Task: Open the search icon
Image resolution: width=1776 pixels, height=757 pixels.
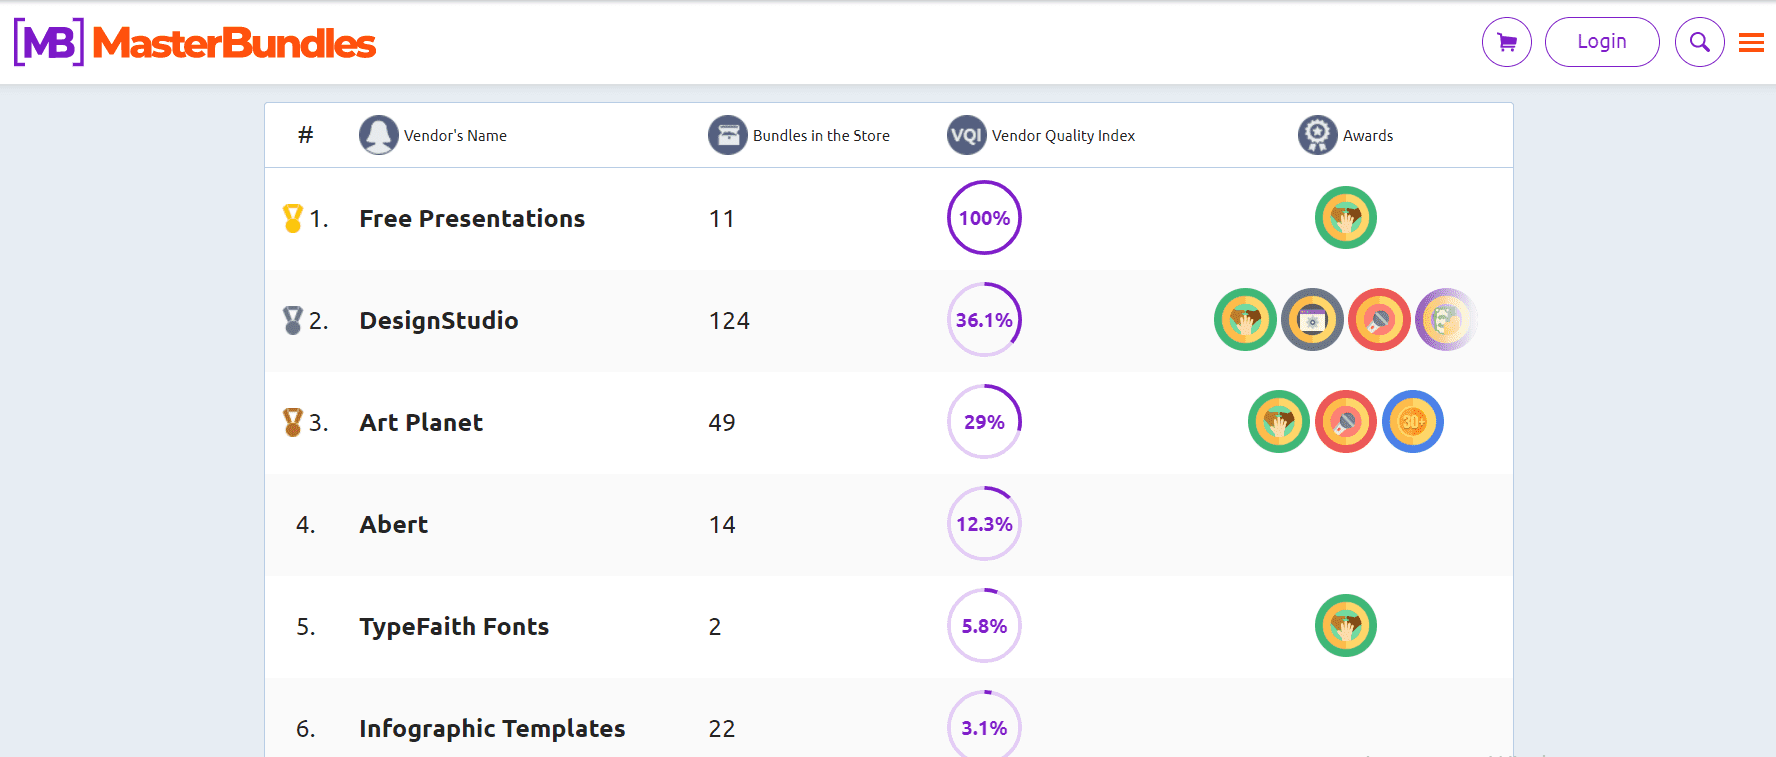Action: (1700, 42)
